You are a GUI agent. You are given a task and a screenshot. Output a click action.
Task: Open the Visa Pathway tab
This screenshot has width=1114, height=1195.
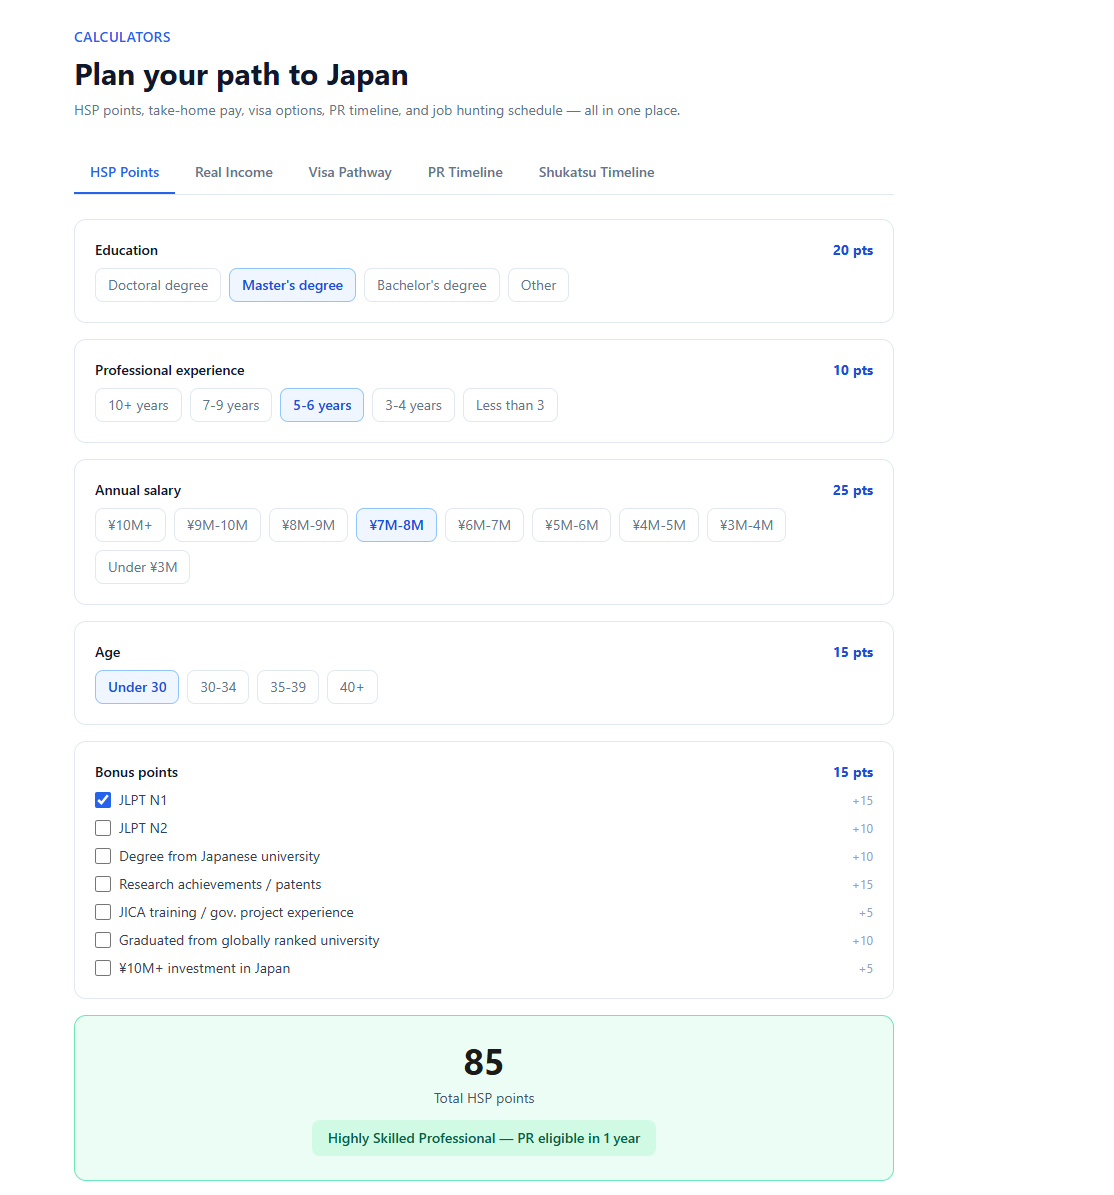click(x=350, y=172)
